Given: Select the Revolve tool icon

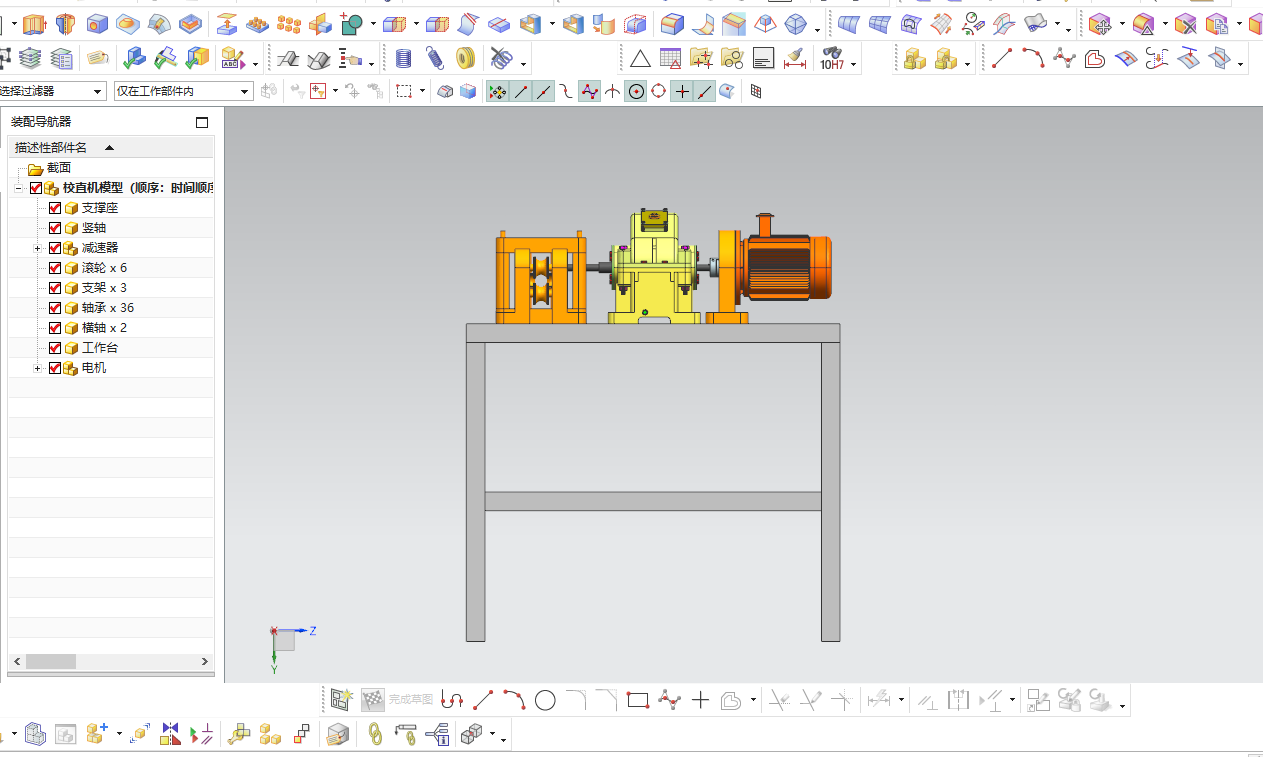Looking at the screenshot, I should tap(66, 22).
